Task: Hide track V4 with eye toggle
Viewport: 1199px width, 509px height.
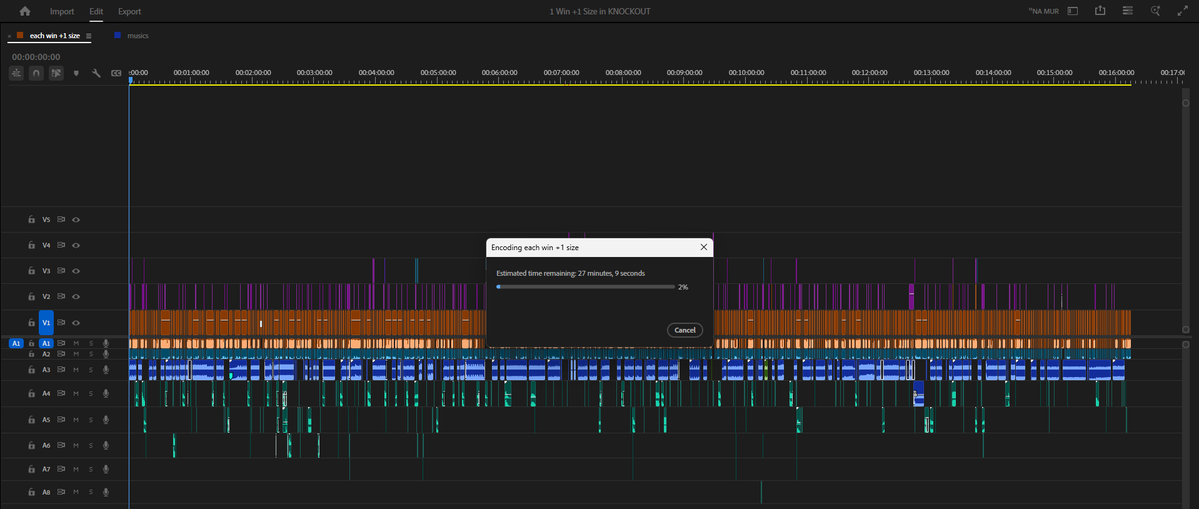Action: pyautogui.click(x=76, y=245)
